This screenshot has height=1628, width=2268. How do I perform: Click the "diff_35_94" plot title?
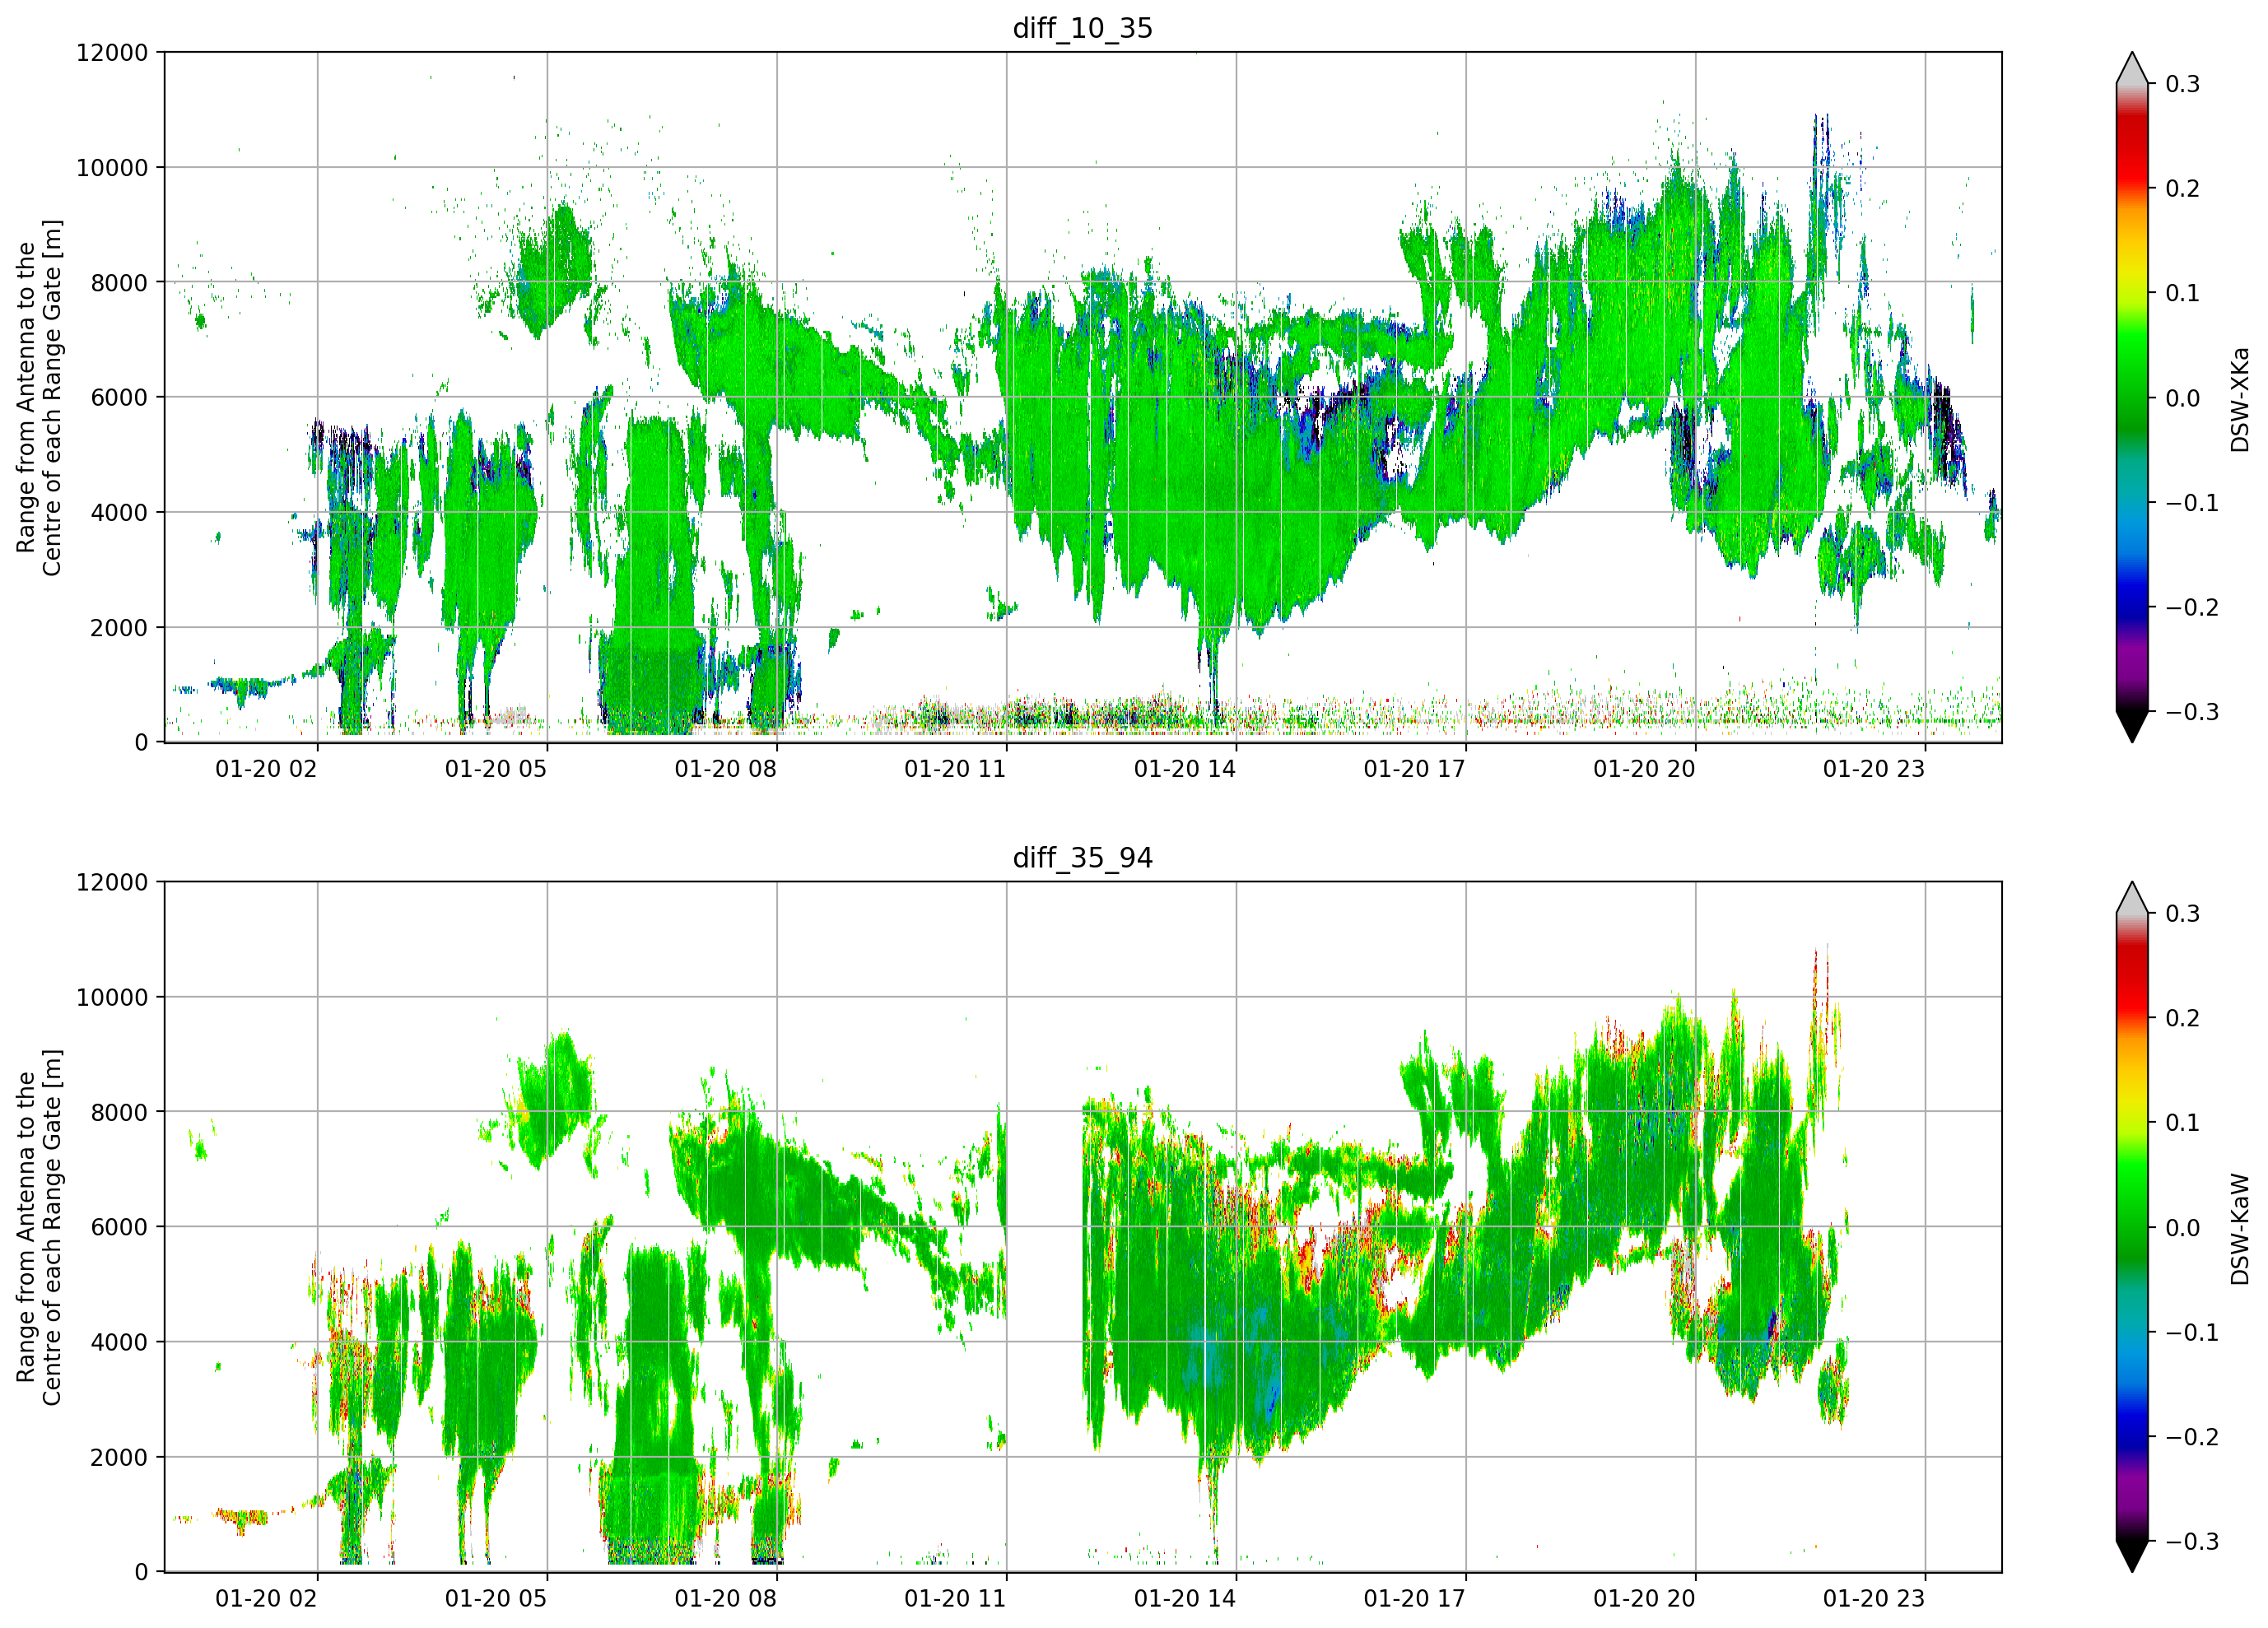coord(1082,858)
